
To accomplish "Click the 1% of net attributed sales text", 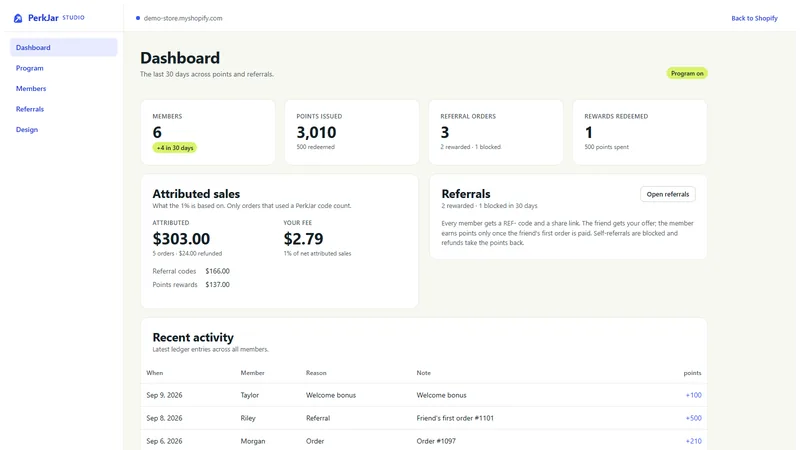I will tap(317, 254).
